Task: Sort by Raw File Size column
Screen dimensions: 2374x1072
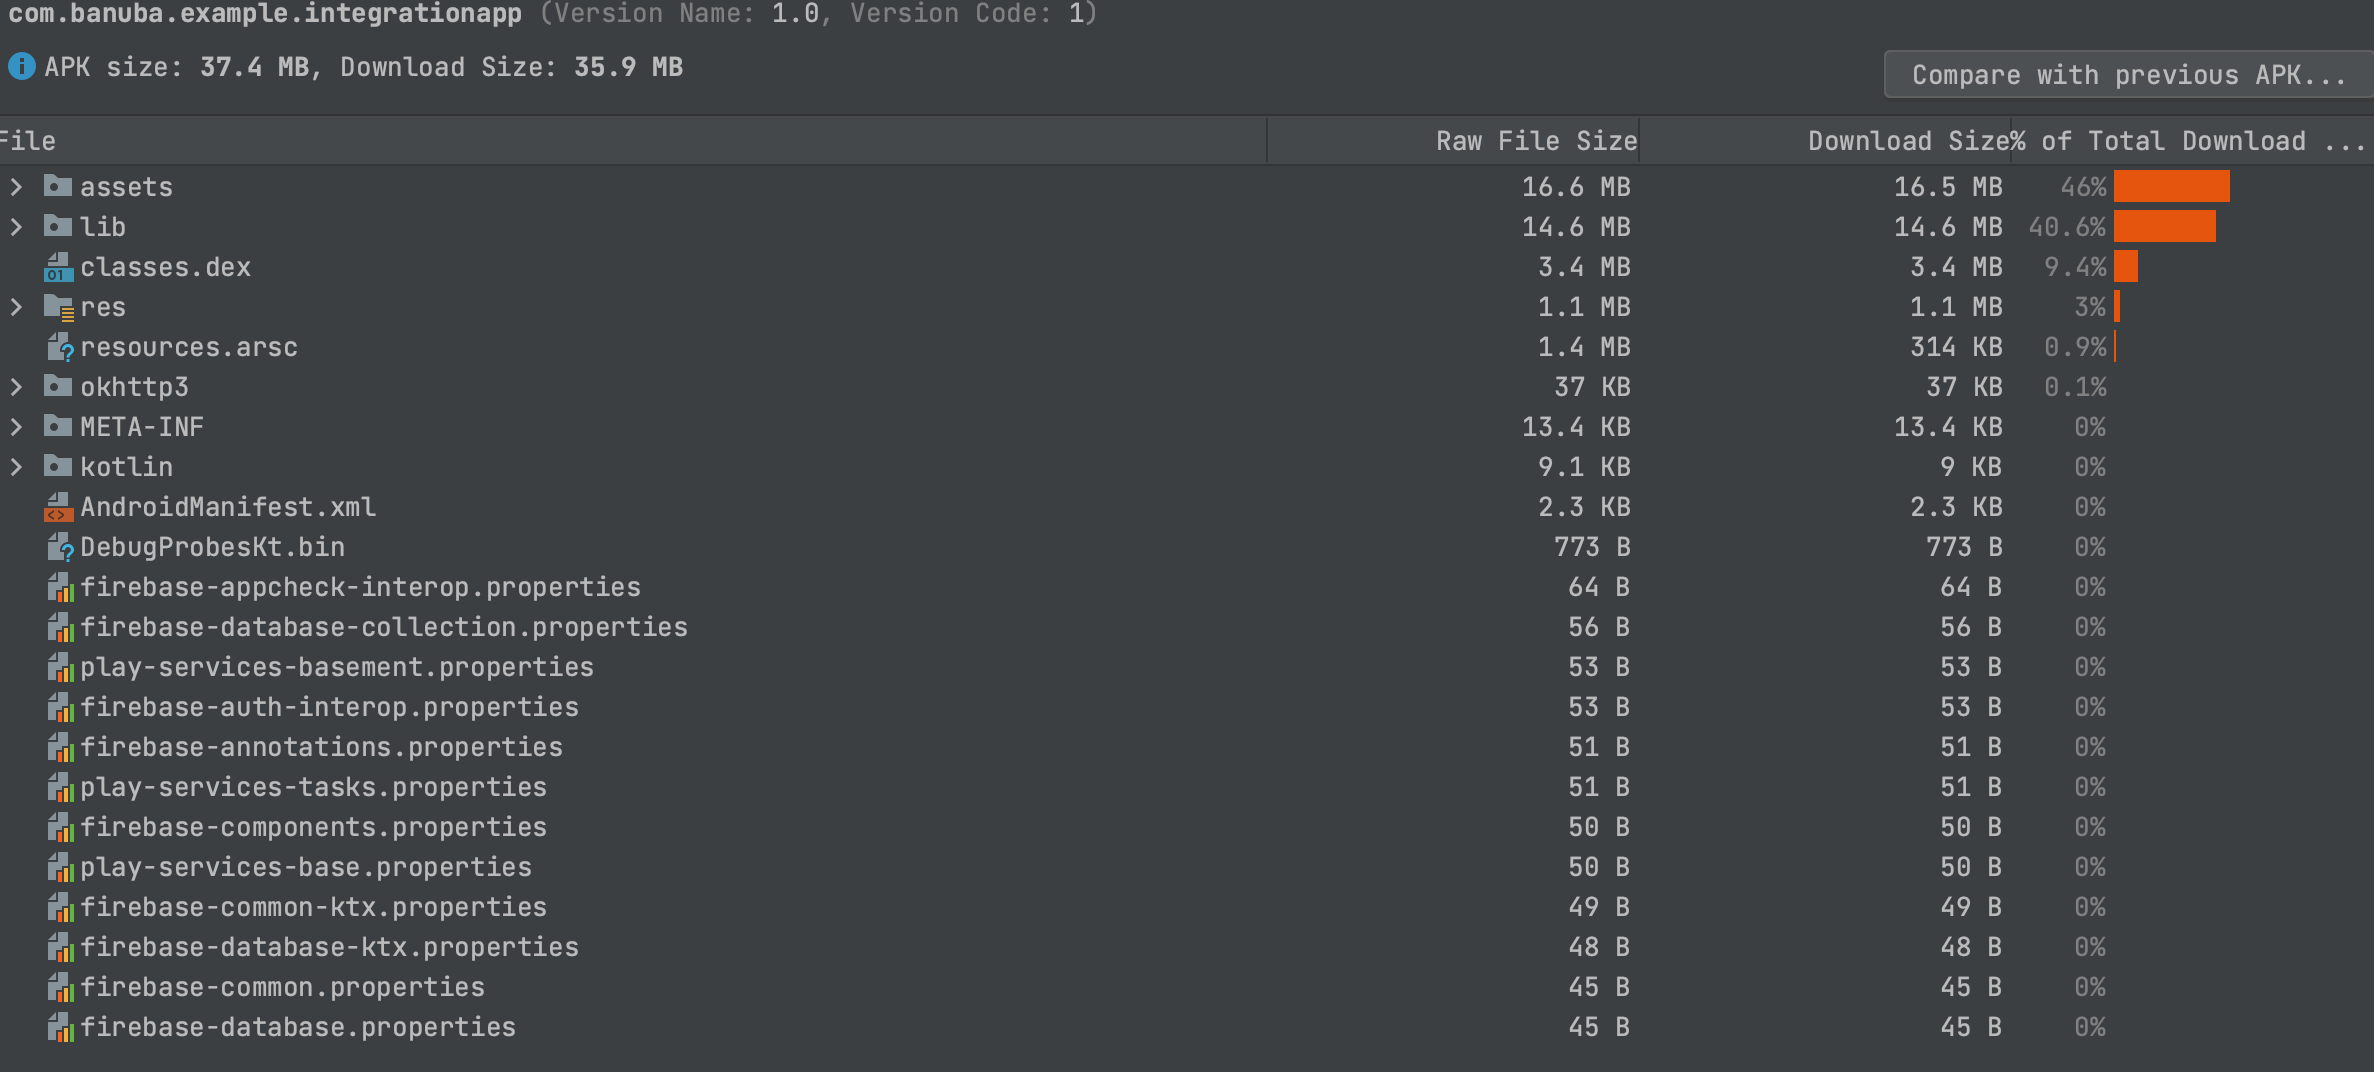Action: pyautogui.click(x=1453, y=141)
